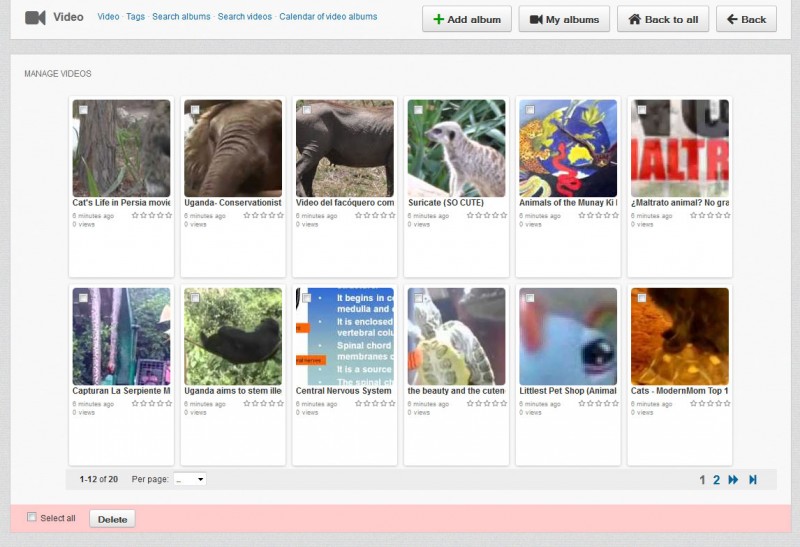Go to page 2 of videos
This screenshot has height=547, width=800.
716,480
